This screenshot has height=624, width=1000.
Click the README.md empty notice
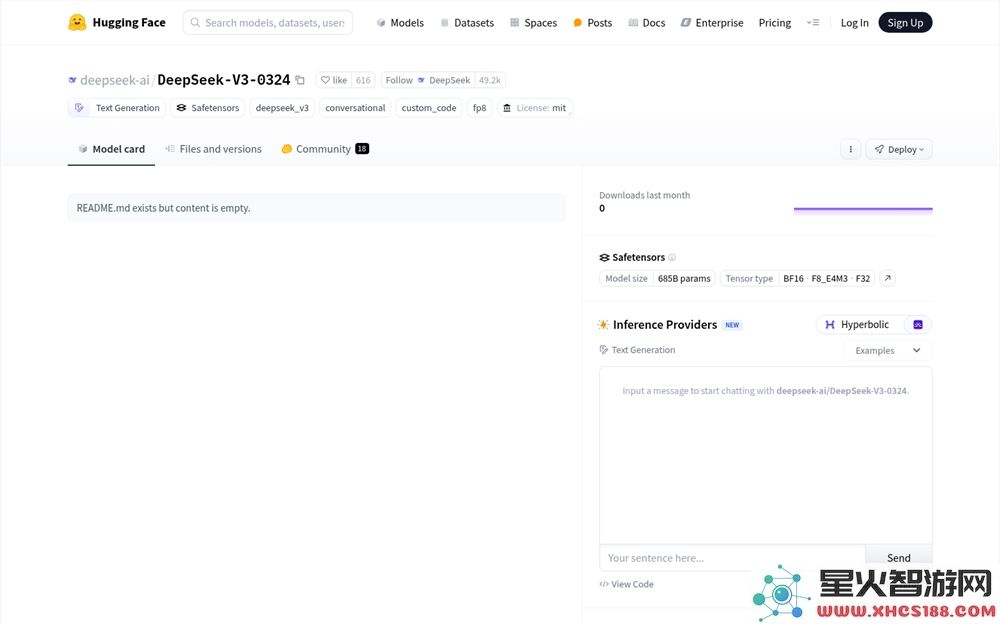click(316, 208)
